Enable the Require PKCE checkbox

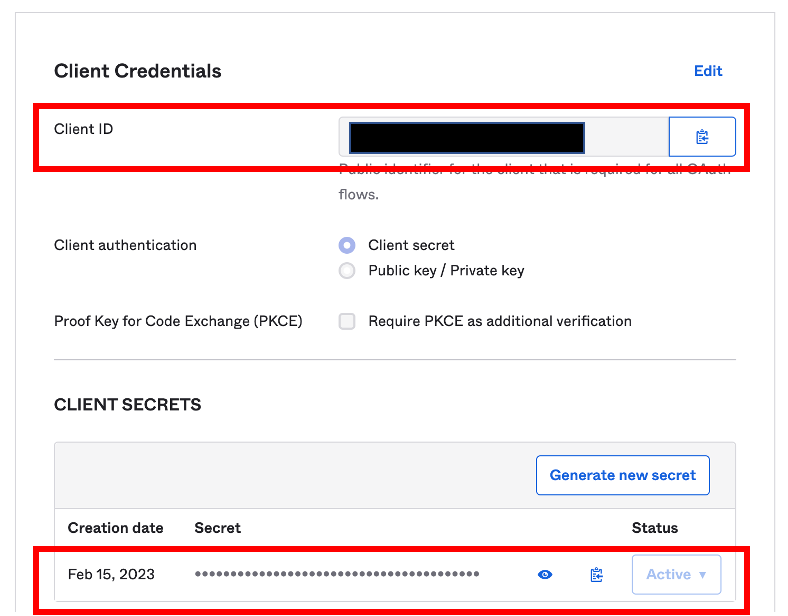pyautogui.click(x=347, y=321)
